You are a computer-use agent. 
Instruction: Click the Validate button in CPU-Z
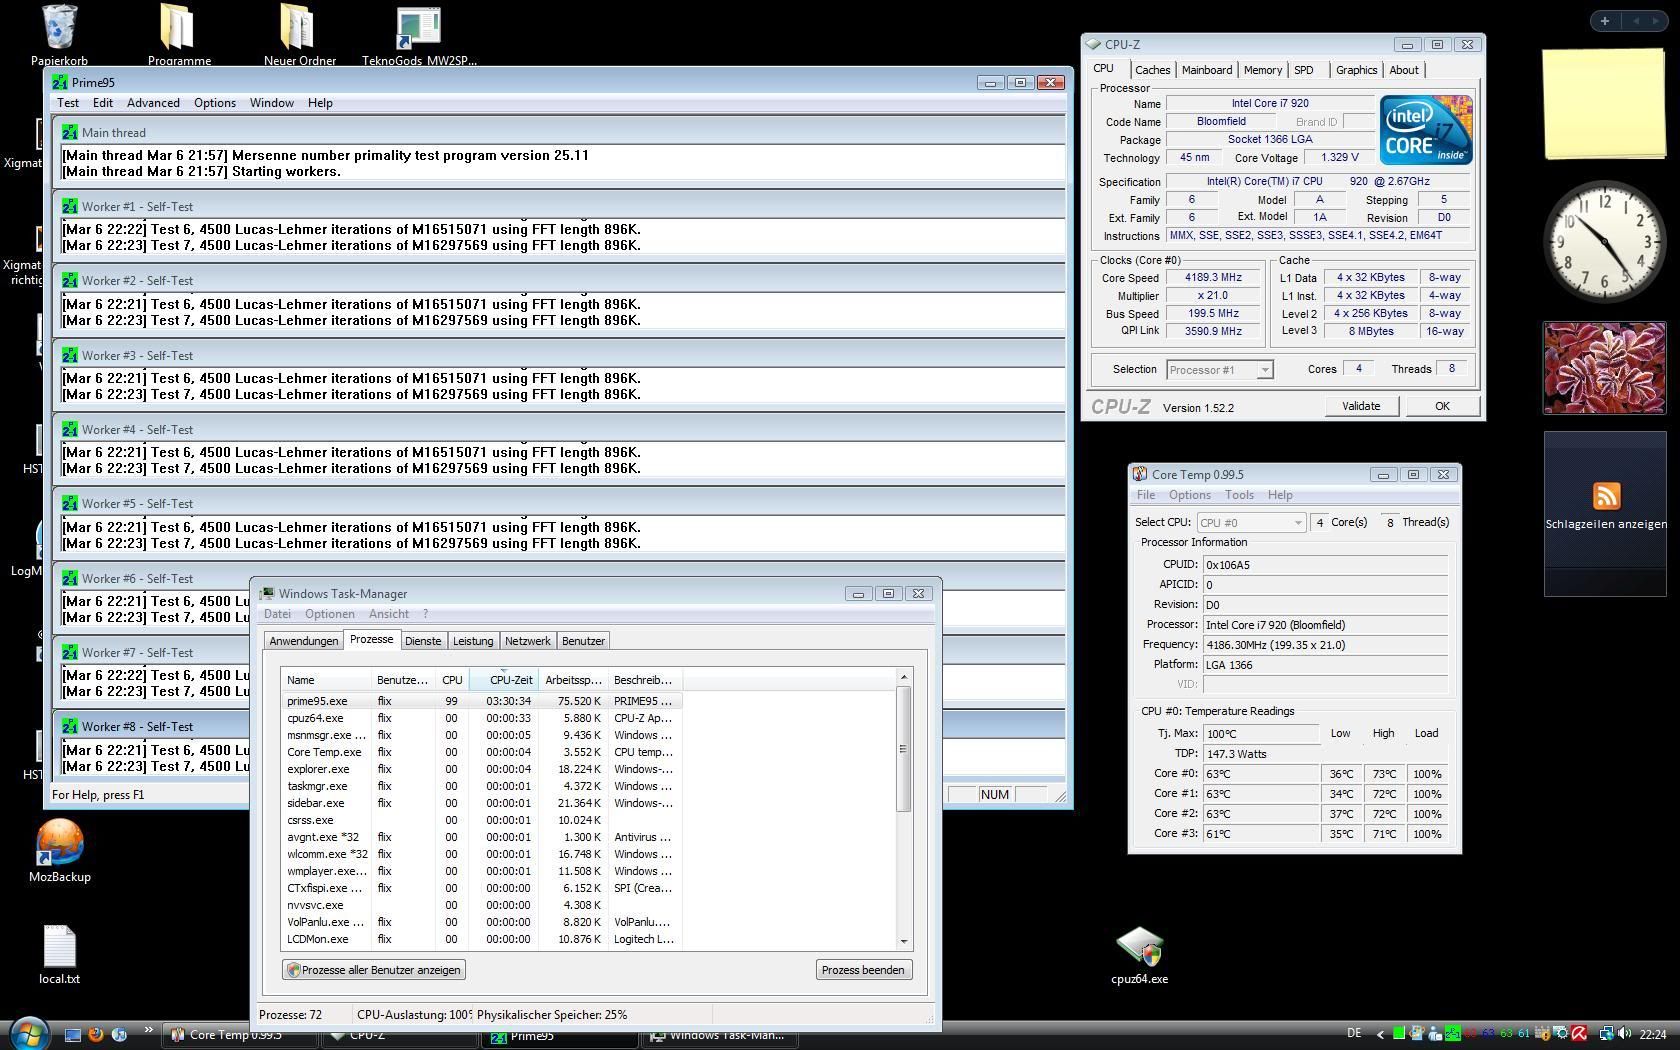pos(1361,406)
